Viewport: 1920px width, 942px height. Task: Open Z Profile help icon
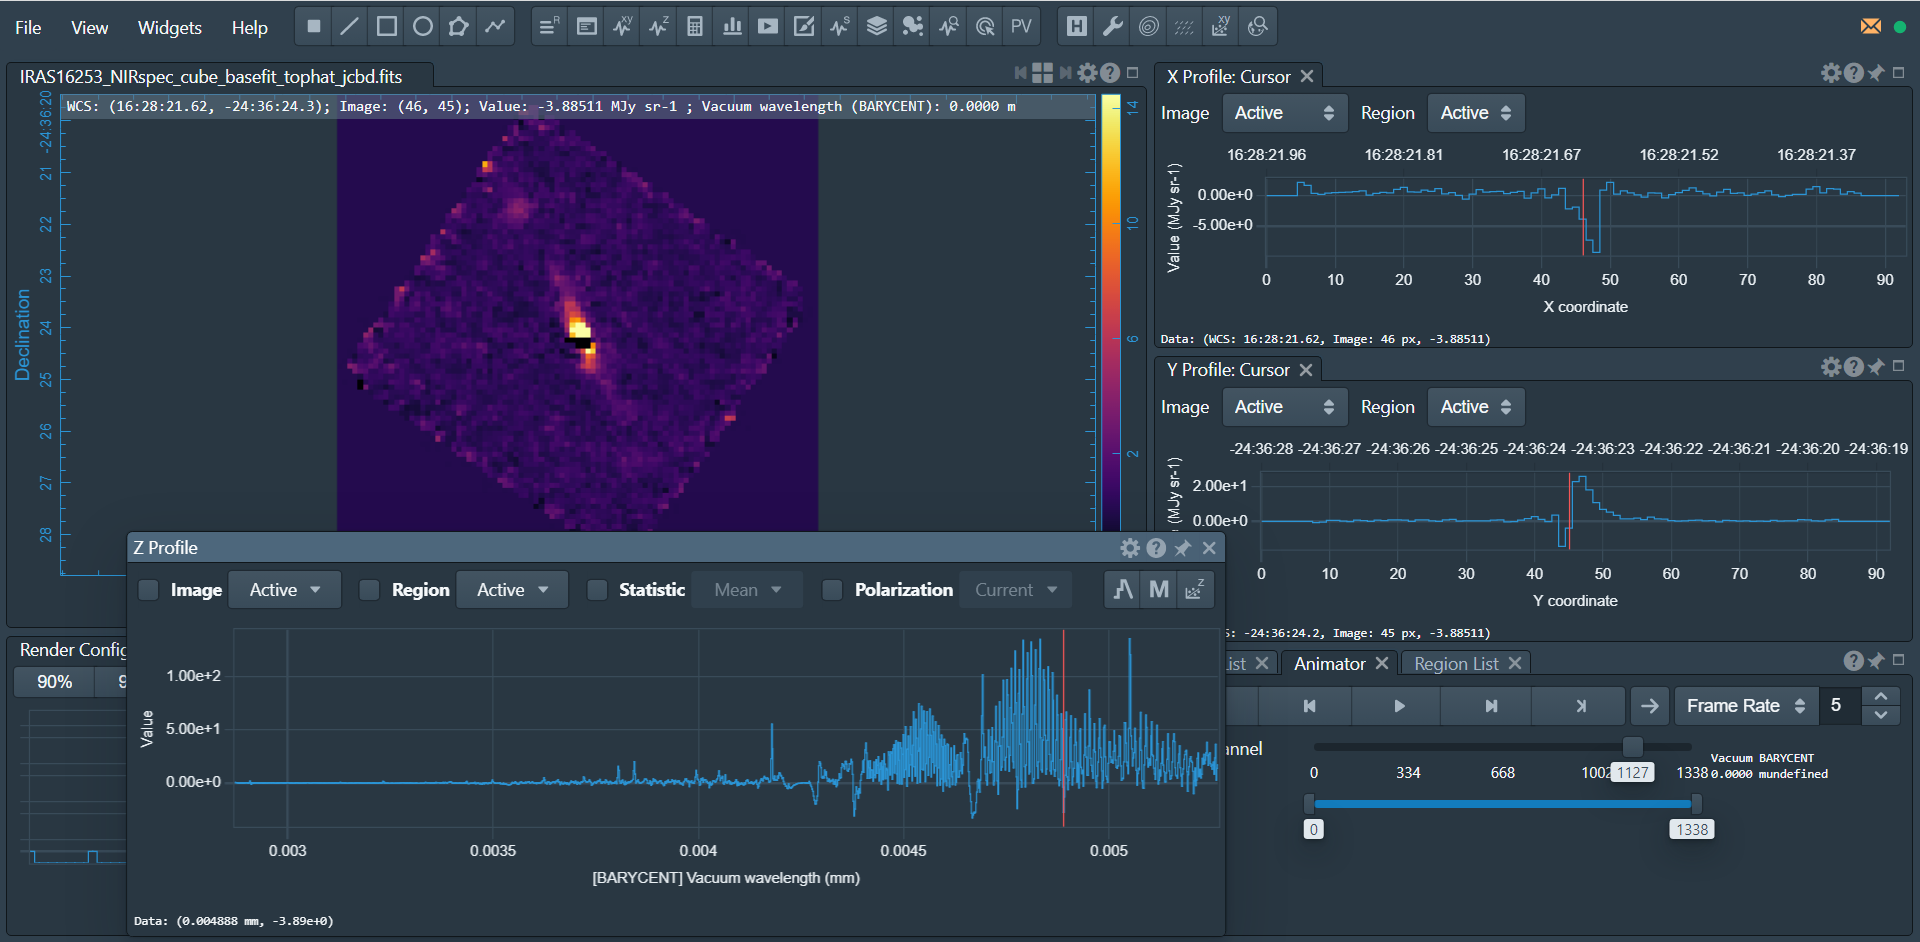point(1157,548)
